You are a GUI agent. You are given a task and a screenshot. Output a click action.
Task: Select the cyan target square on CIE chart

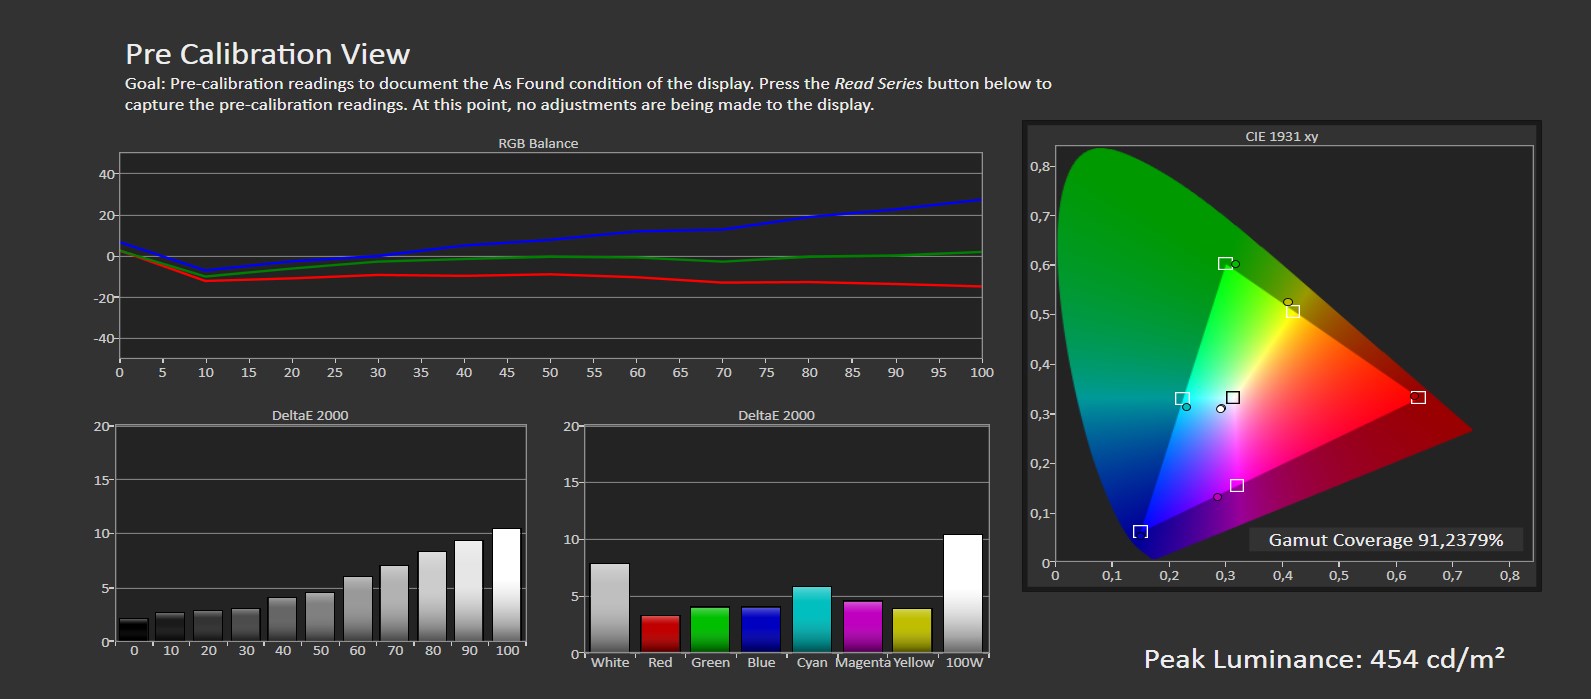tap(1181, 399)
